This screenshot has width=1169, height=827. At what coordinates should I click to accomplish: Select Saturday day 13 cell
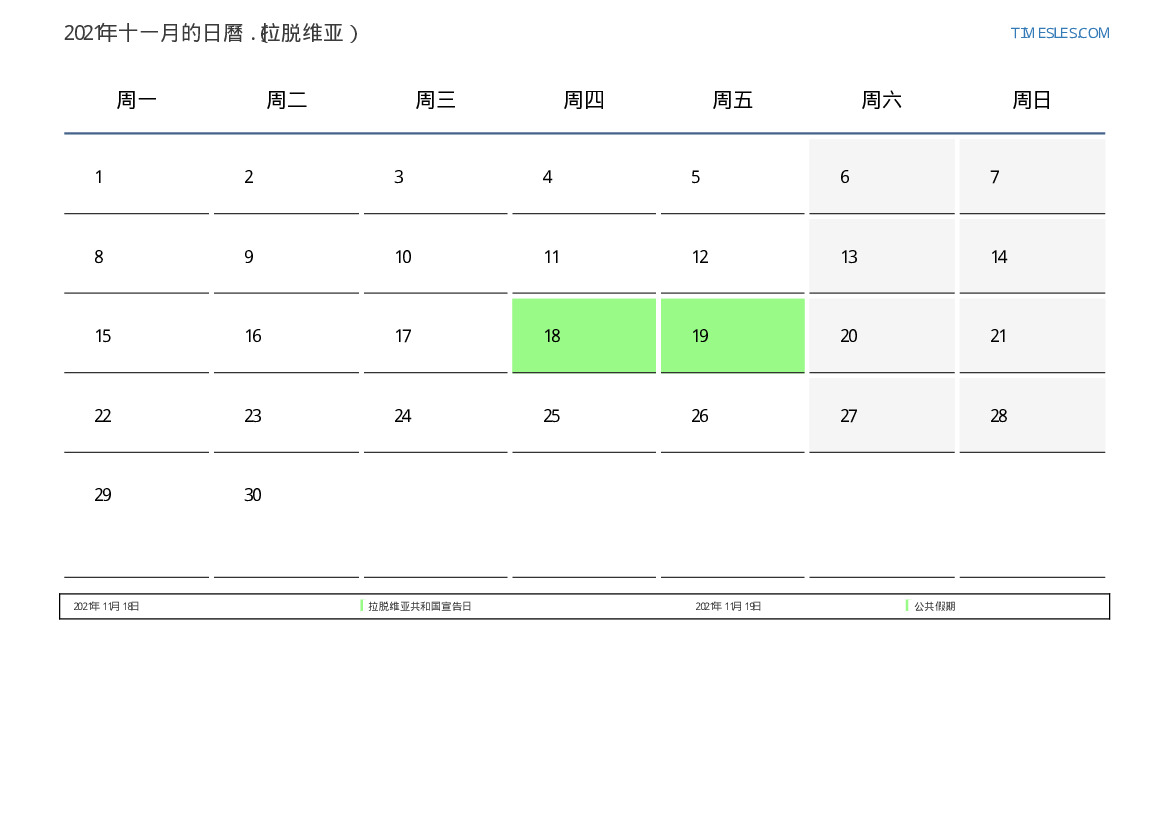882,257
